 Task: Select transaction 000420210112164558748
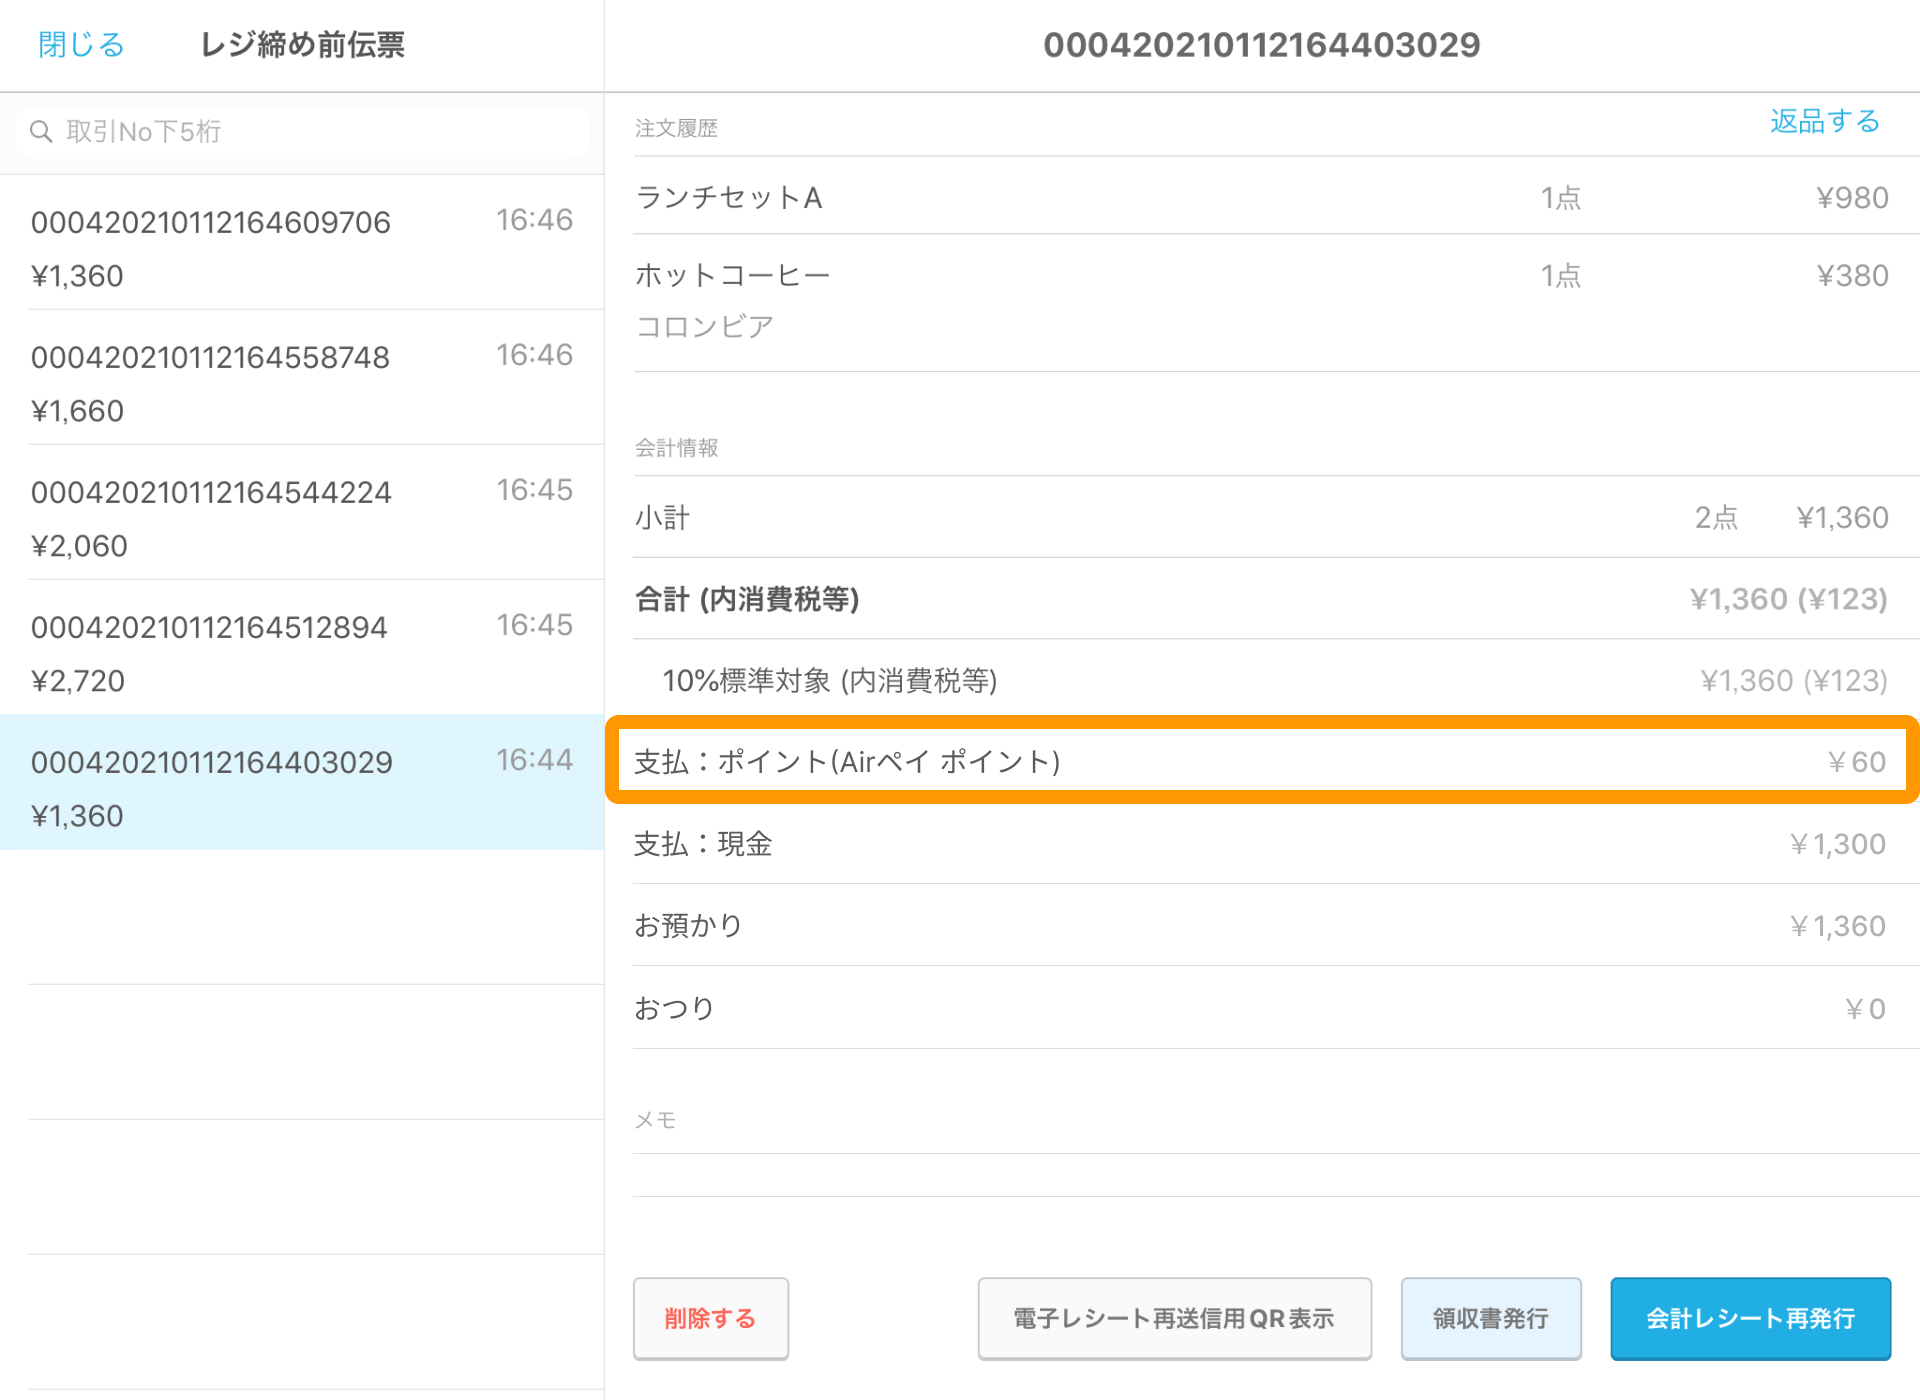(x=301, y=378)
